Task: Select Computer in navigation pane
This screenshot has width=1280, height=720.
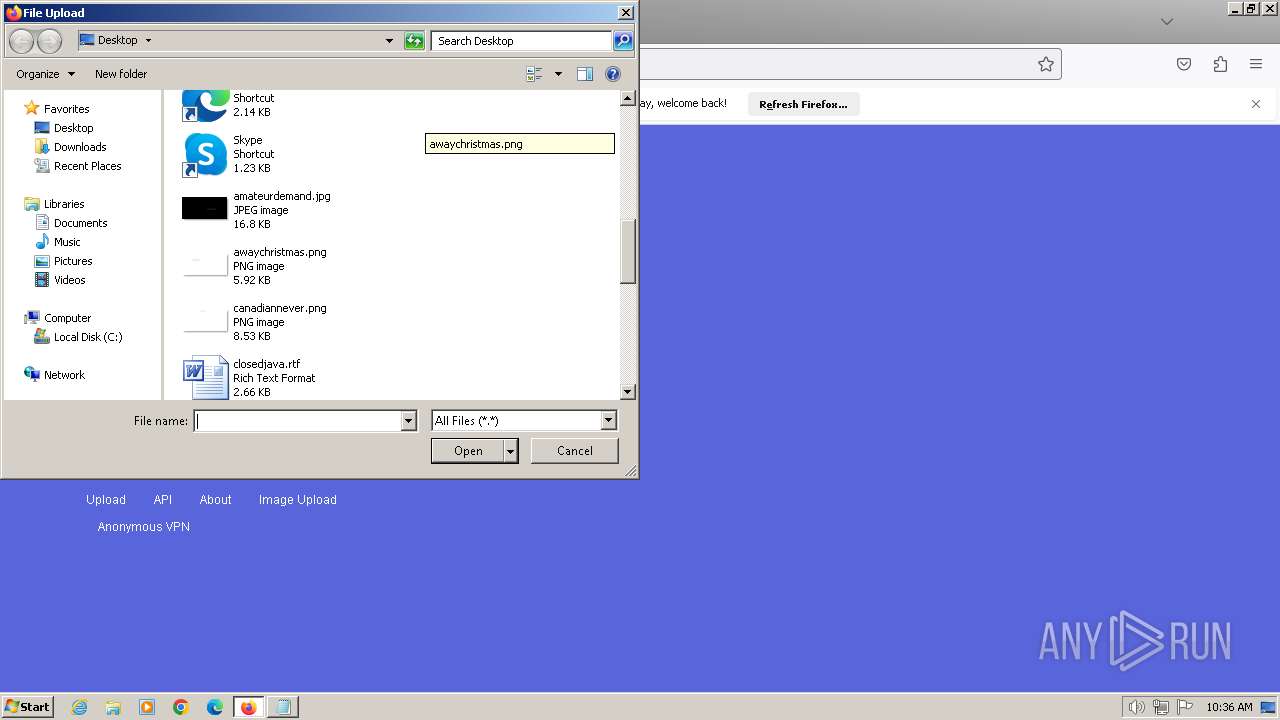Action: pyautogui.click(x=67, y=318)
